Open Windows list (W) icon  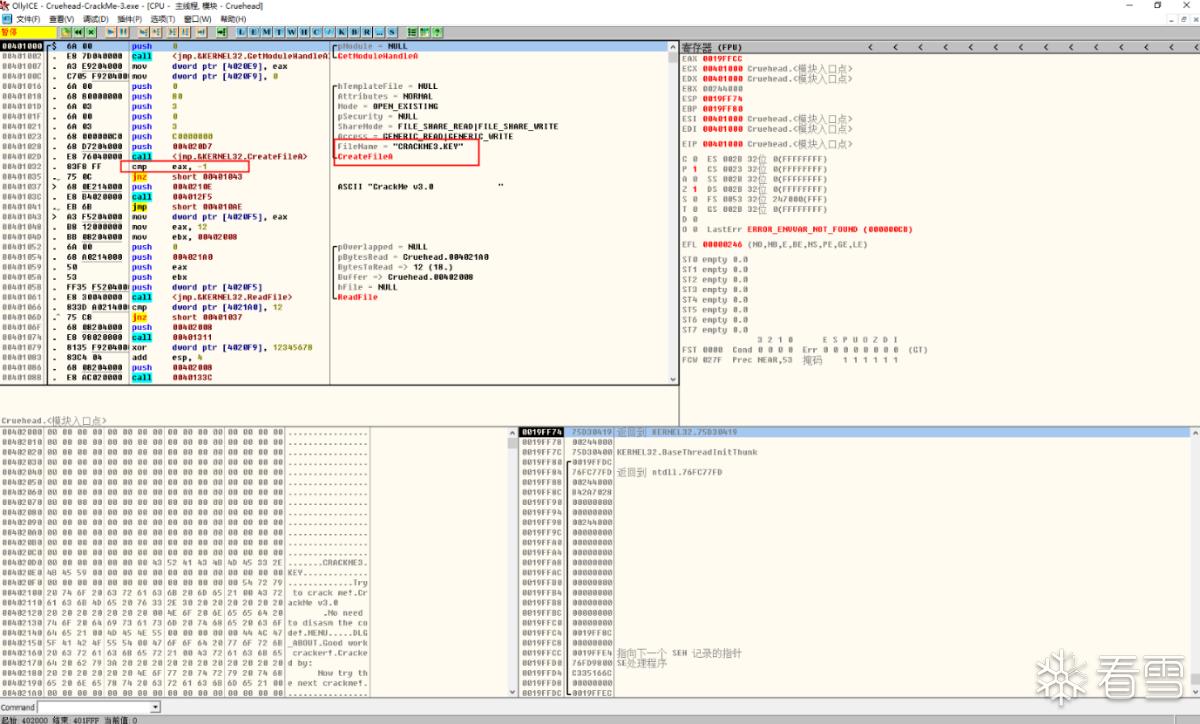point(291,32)
